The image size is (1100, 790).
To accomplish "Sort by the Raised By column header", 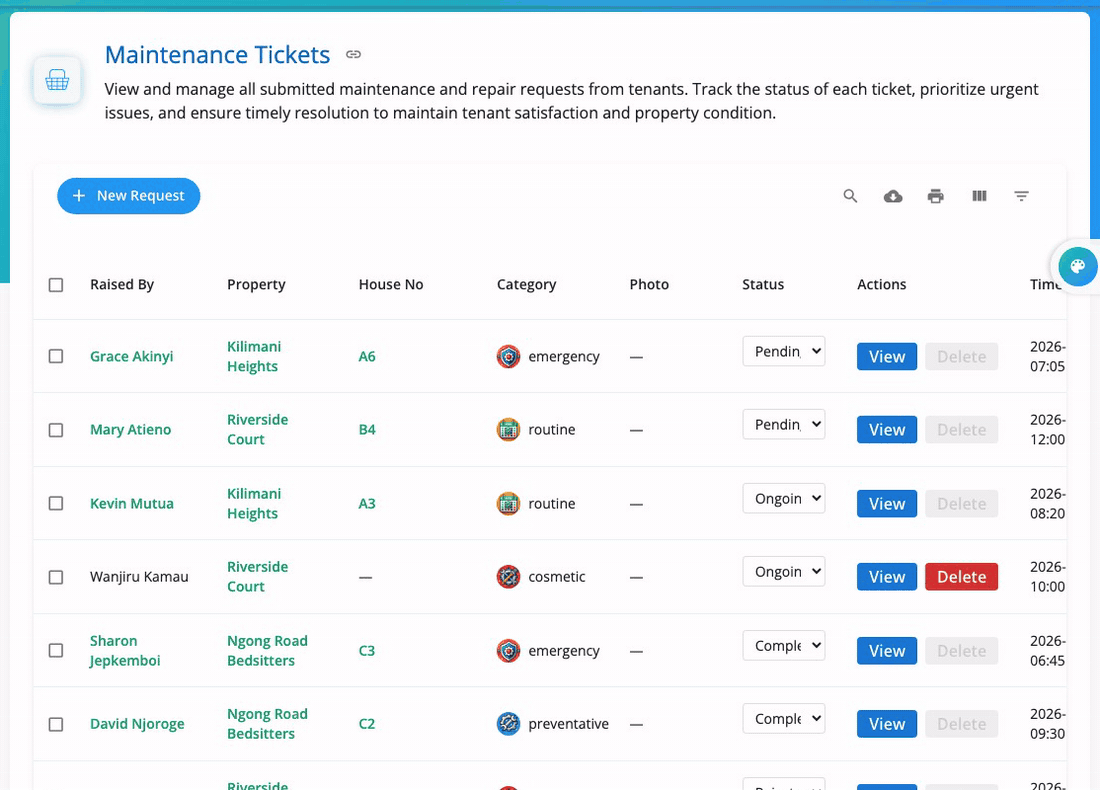I will (122, 284).
